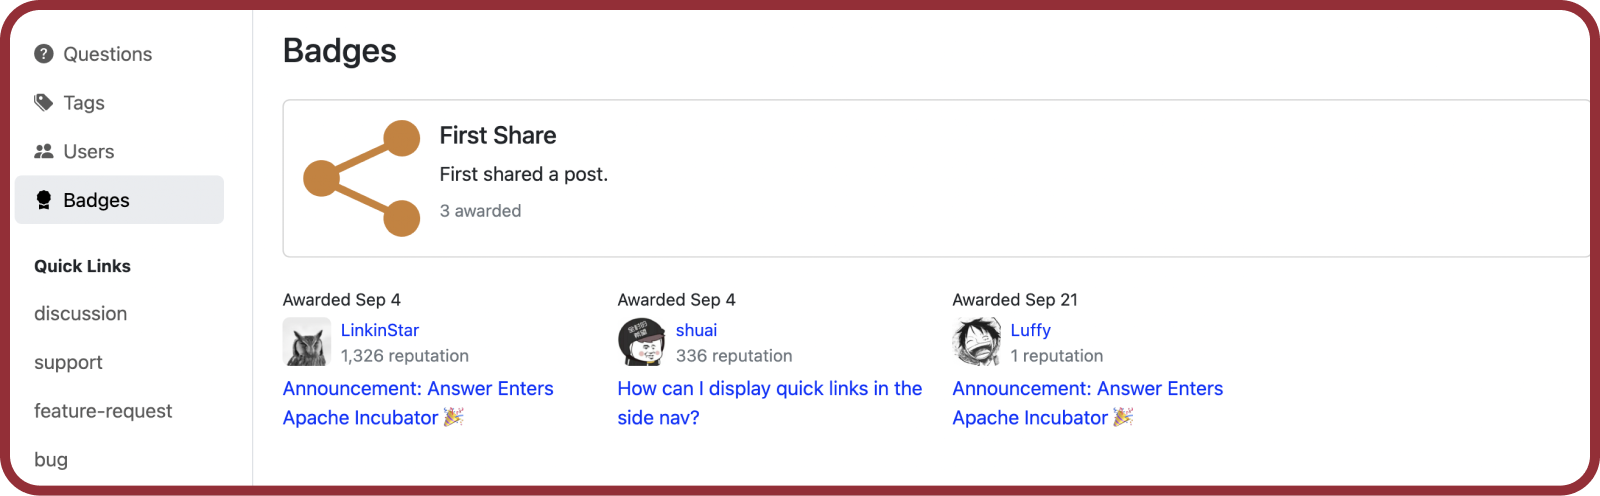Click the Badges award icon in sidebar
This screenshot has width=1600, height=496.
click(x=44, y=200)
